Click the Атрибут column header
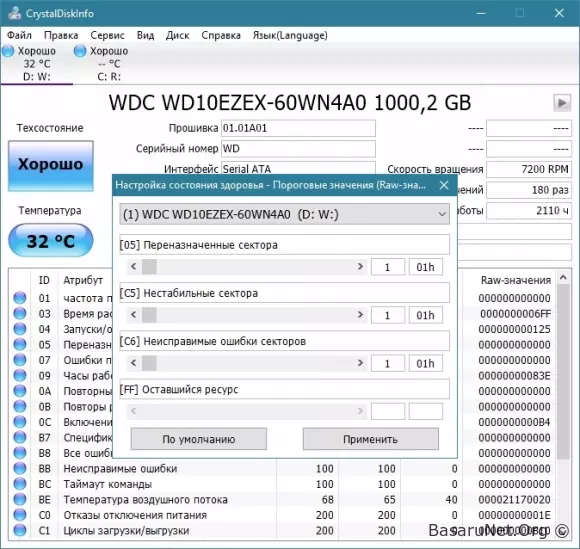 coord(83,280)
